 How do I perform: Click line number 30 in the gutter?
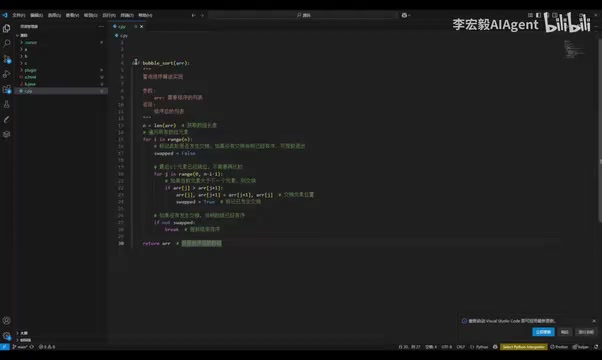pyautogui.click(x=121, y=243)
